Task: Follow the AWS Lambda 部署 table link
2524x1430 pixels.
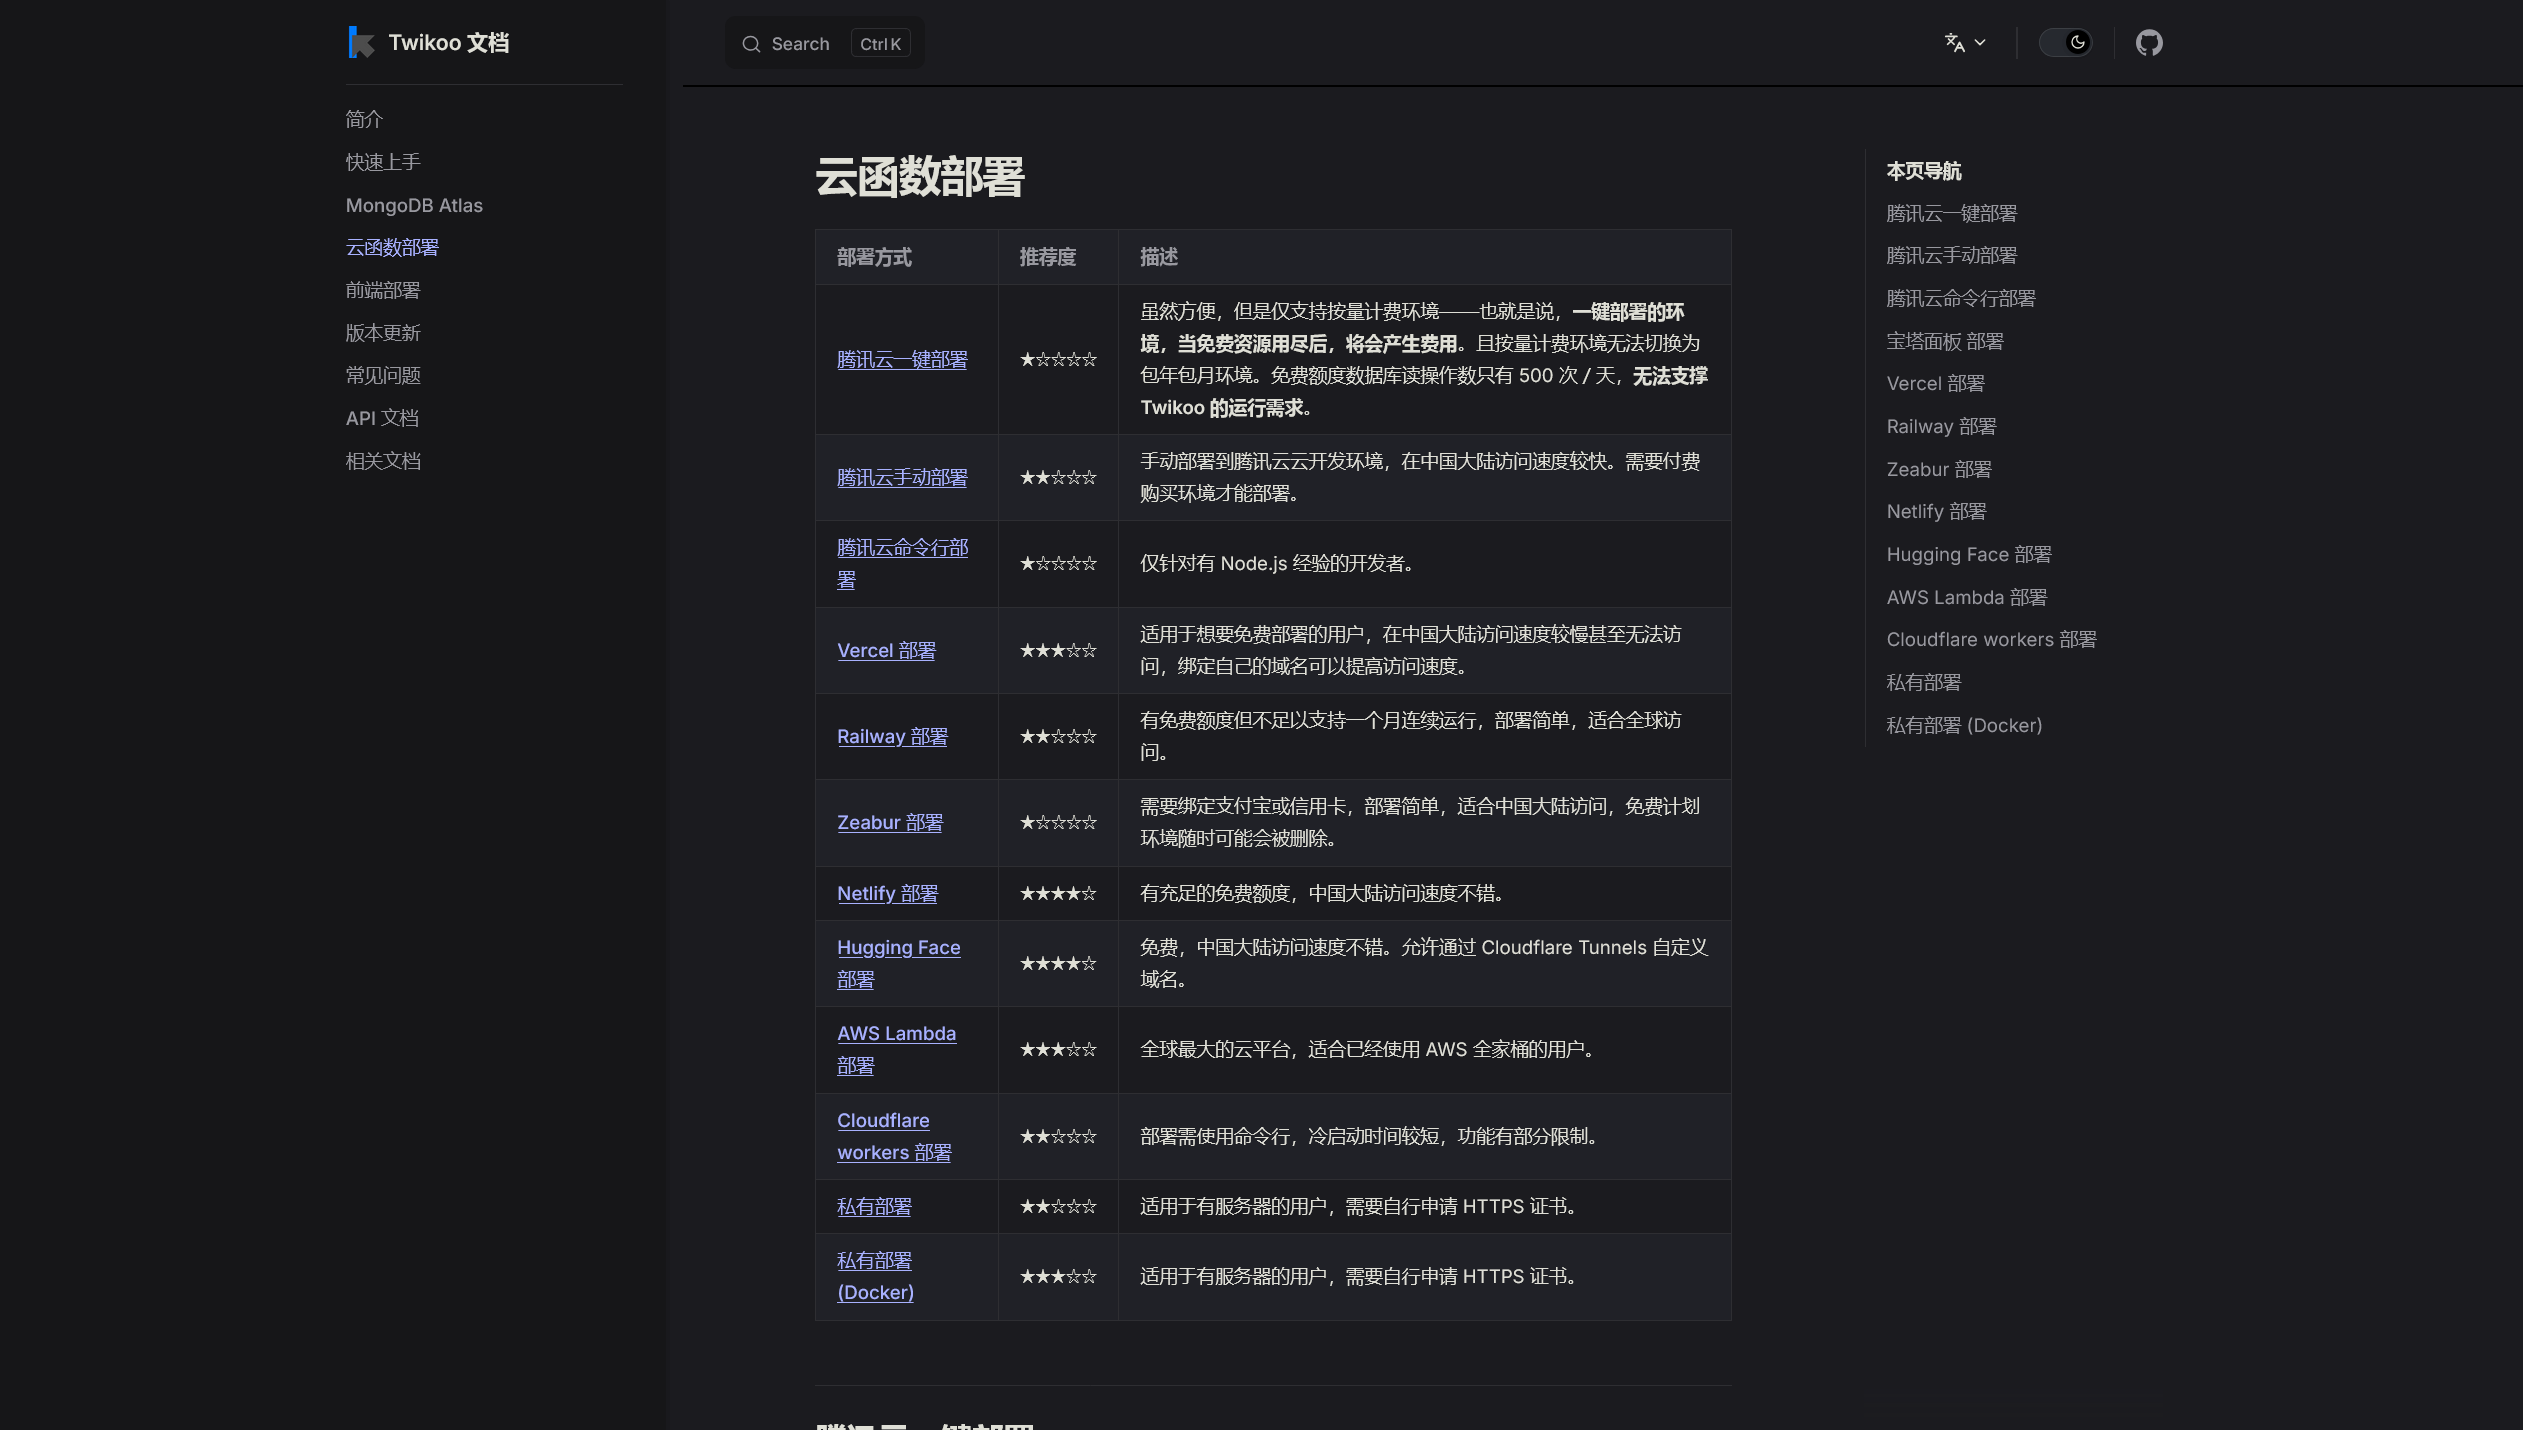Action: pos(896,1050)
